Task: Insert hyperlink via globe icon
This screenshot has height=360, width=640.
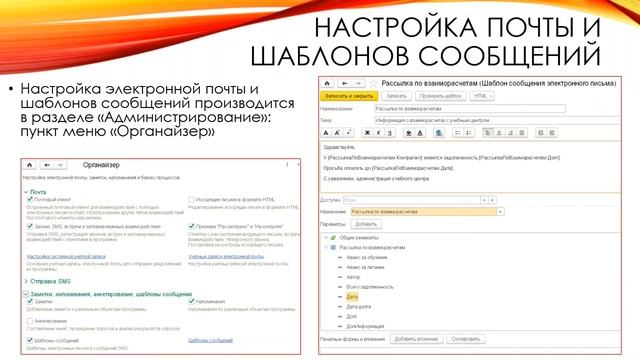Action: pyautogui.click(x=438, y=133)
